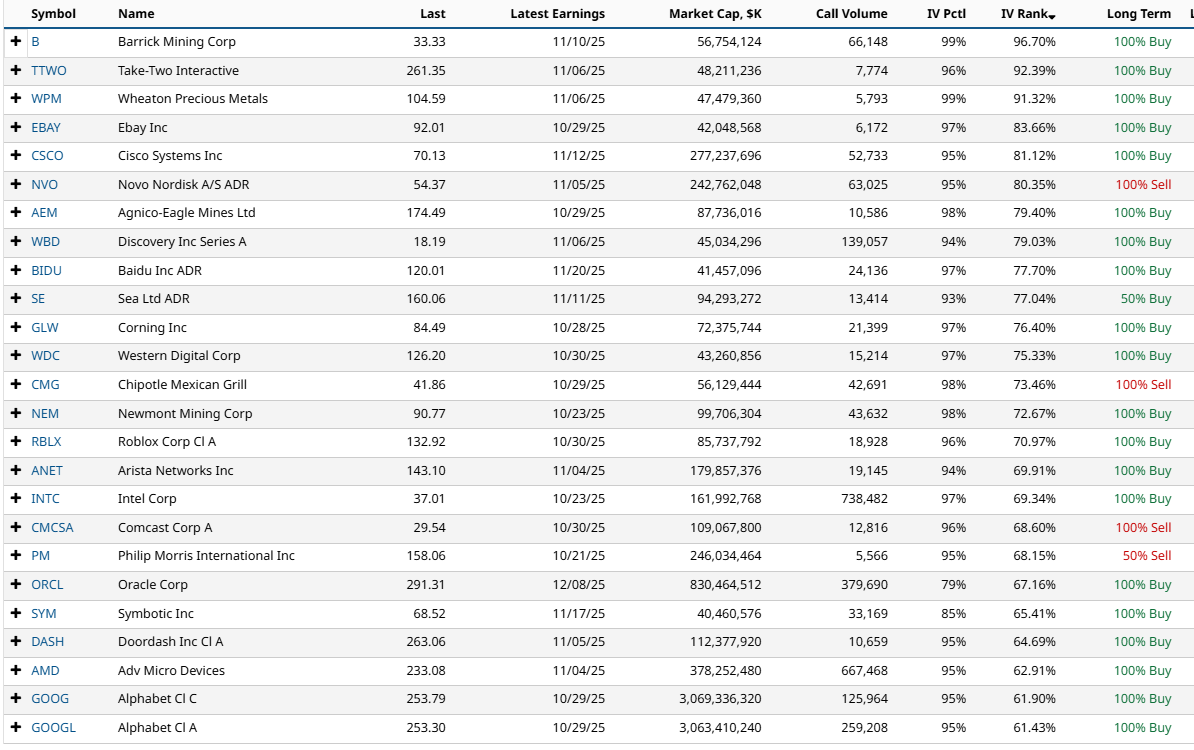The width and height of the screenshot is (1194, 750).
Task: Click the plus icon beside ORCL
Action: [16, 585]
